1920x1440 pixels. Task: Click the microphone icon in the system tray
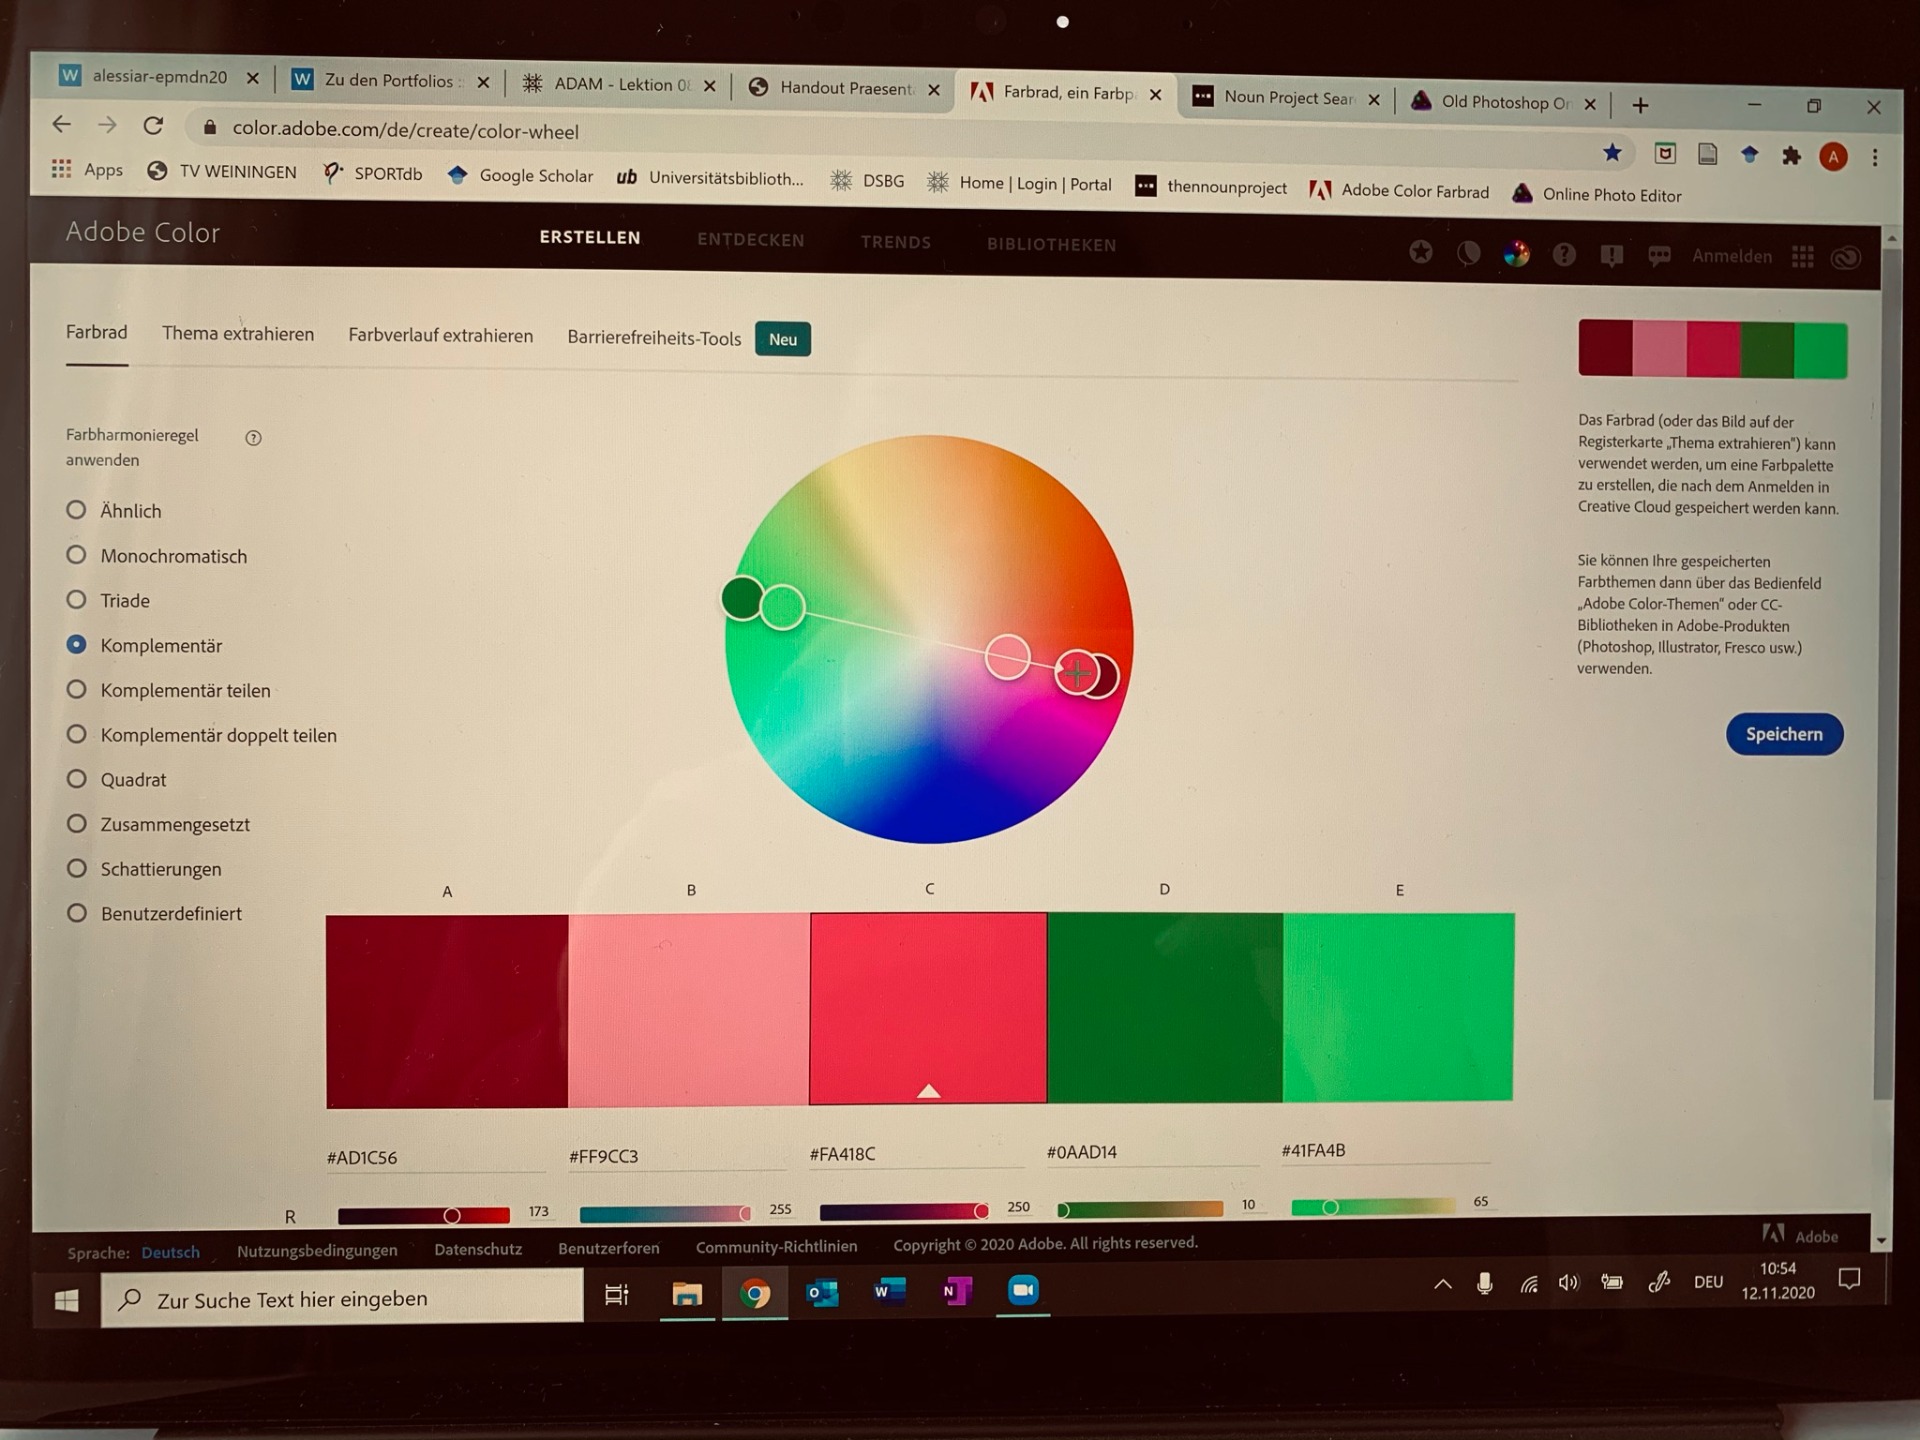tap(1485, 1284)
